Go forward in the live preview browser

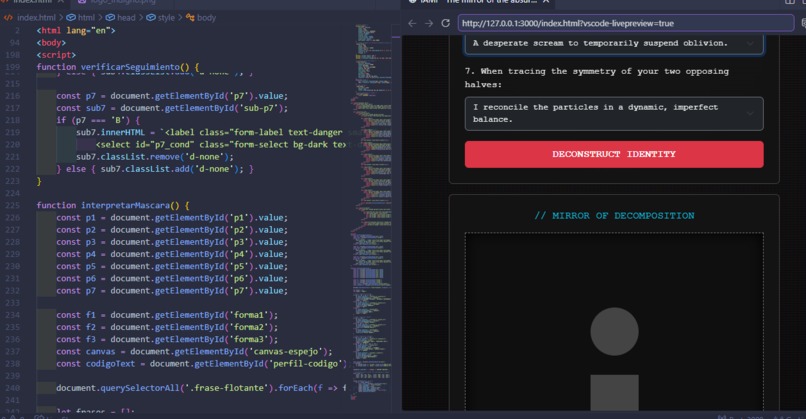[429, 23]
